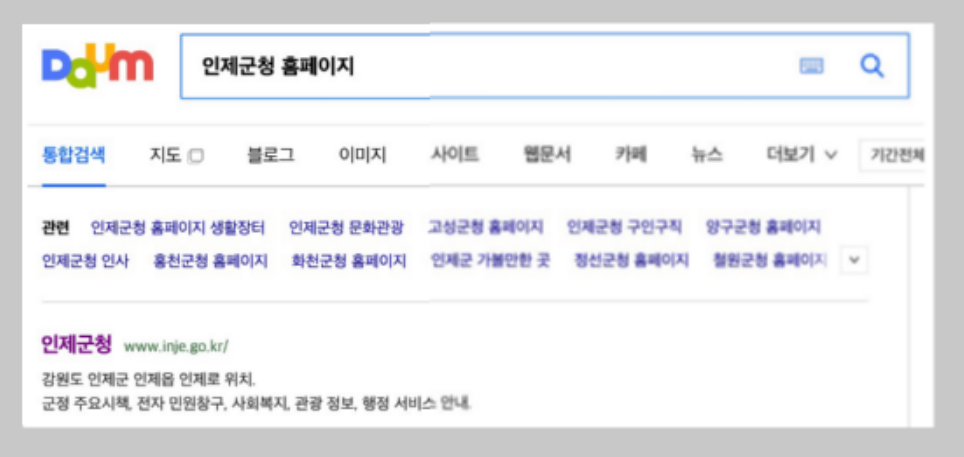
Task: Switch to the 지도 tab
Action: tap(165, 156)
